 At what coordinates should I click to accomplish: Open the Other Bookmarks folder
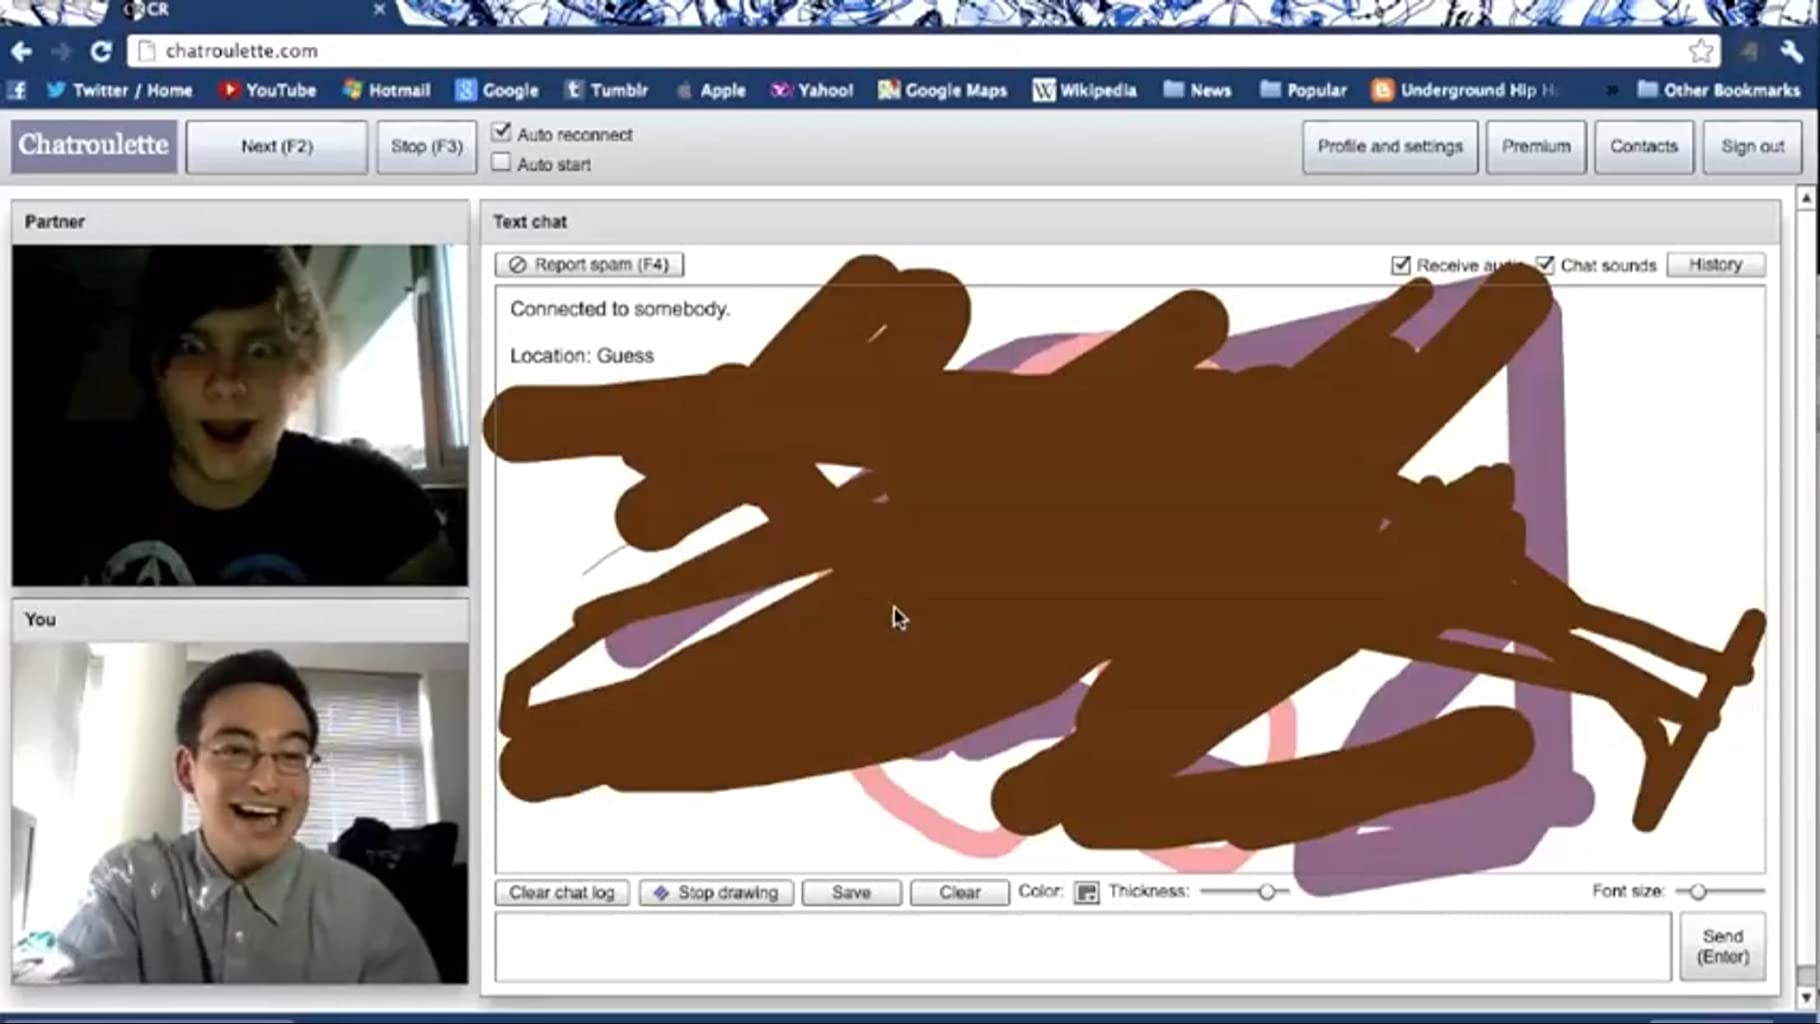tap(1718, 90)
